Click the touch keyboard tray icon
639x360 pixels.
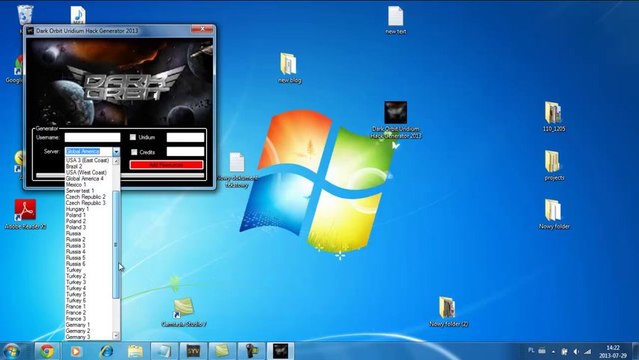(542, 351)
